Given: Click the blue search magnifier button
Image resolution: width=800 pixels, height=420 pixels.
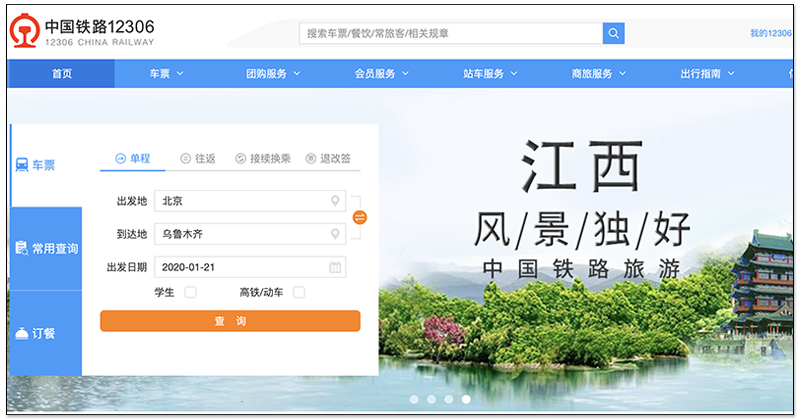Looking at the screenshot, I should pos(613,33).
